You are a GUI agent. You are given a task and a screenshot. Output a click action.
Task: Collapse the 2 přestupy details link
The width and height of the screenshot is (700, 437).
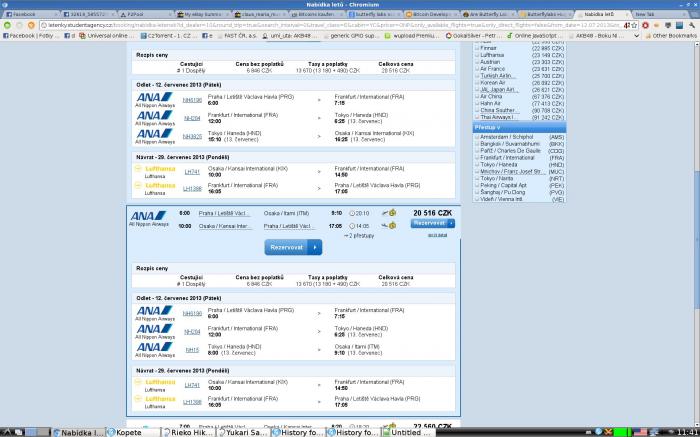(x=359, y=236)
